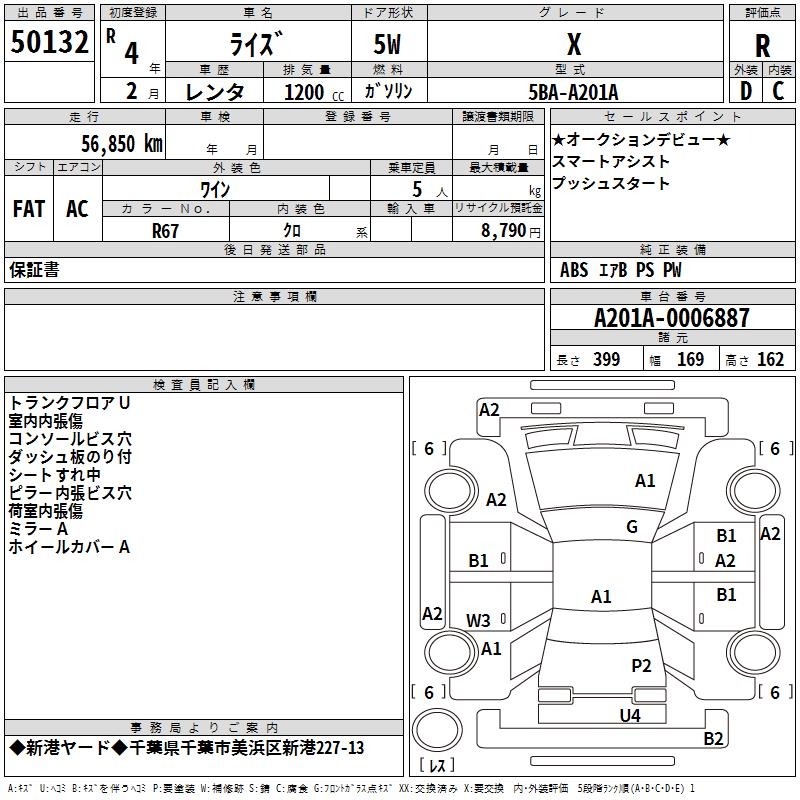Click interior grade C
The width and height of the screenshot is (800, 800).
click(x=778, y=91)
